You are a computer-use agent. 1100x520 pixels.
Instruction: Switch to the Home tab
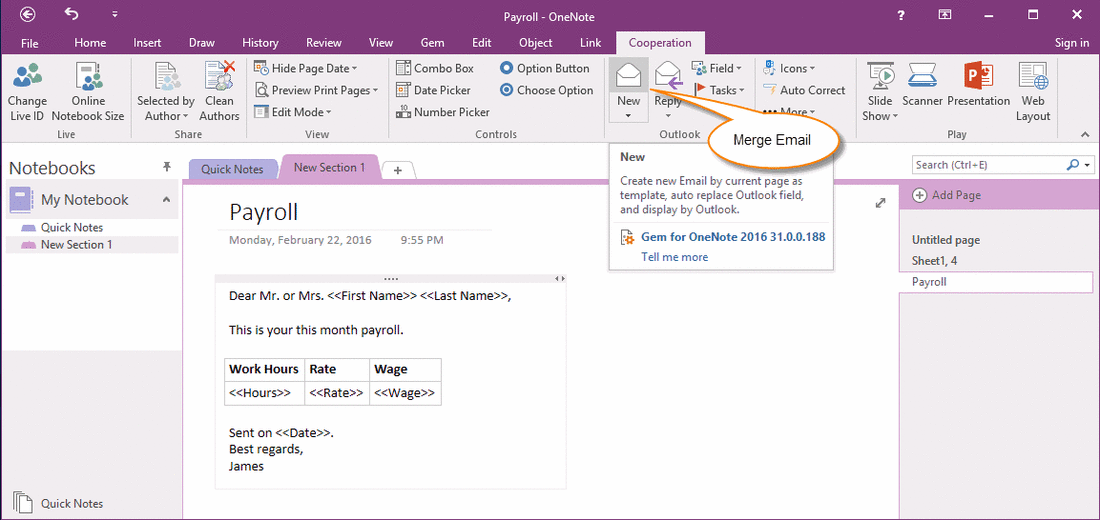pos(90,43)
